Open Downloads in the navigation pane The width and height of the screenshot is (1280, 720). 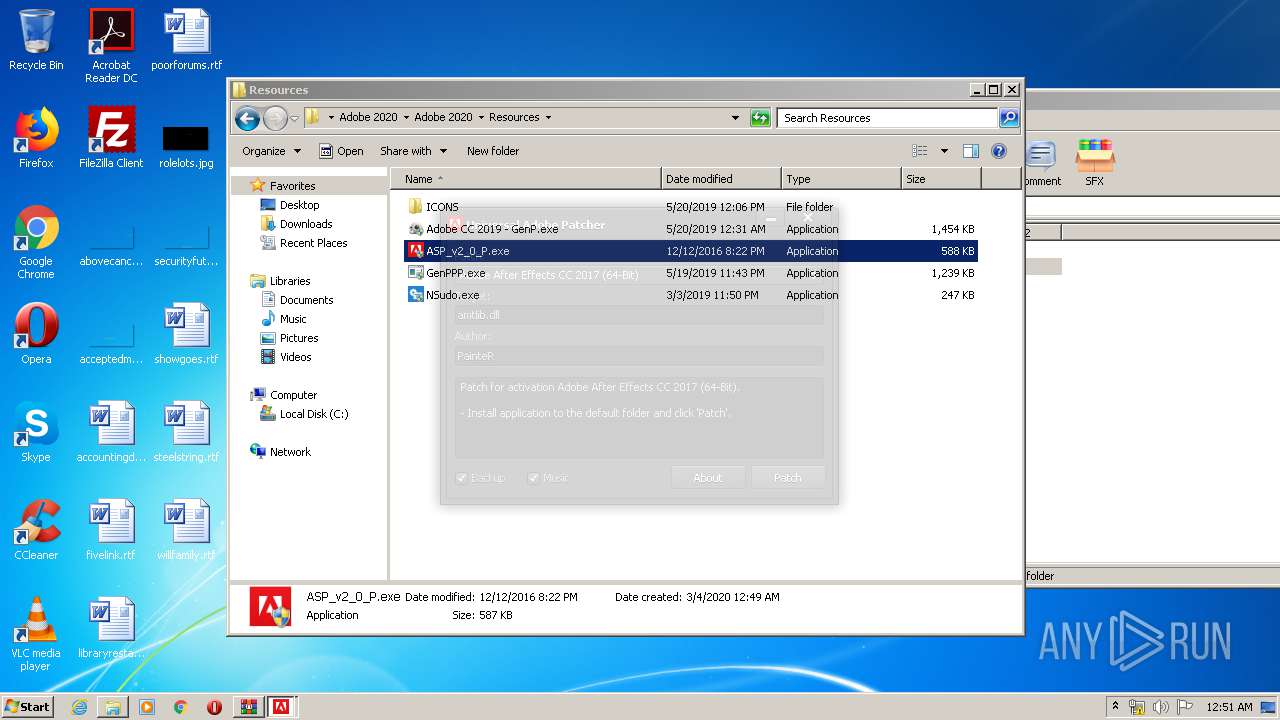coord(306,224)
